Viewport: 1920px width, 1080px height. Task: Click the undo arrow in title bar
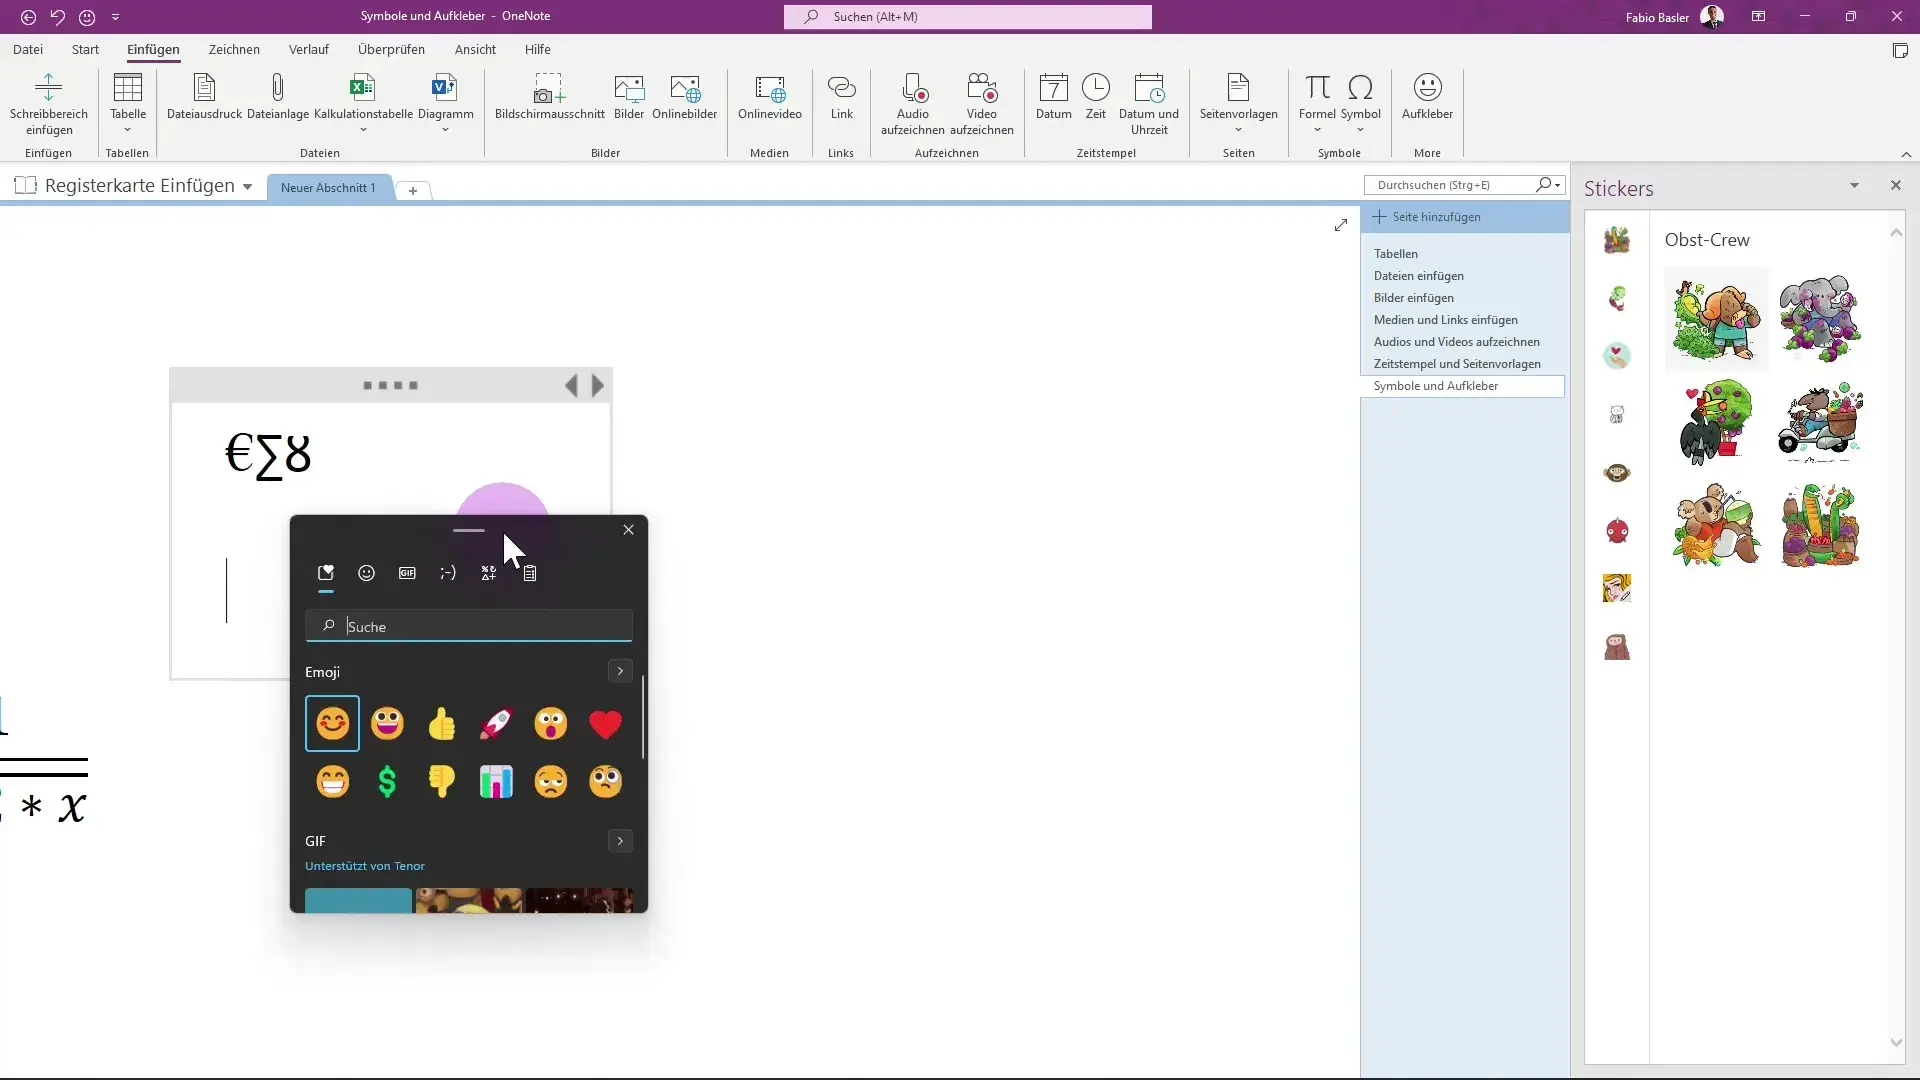click(x=58, y=17)
